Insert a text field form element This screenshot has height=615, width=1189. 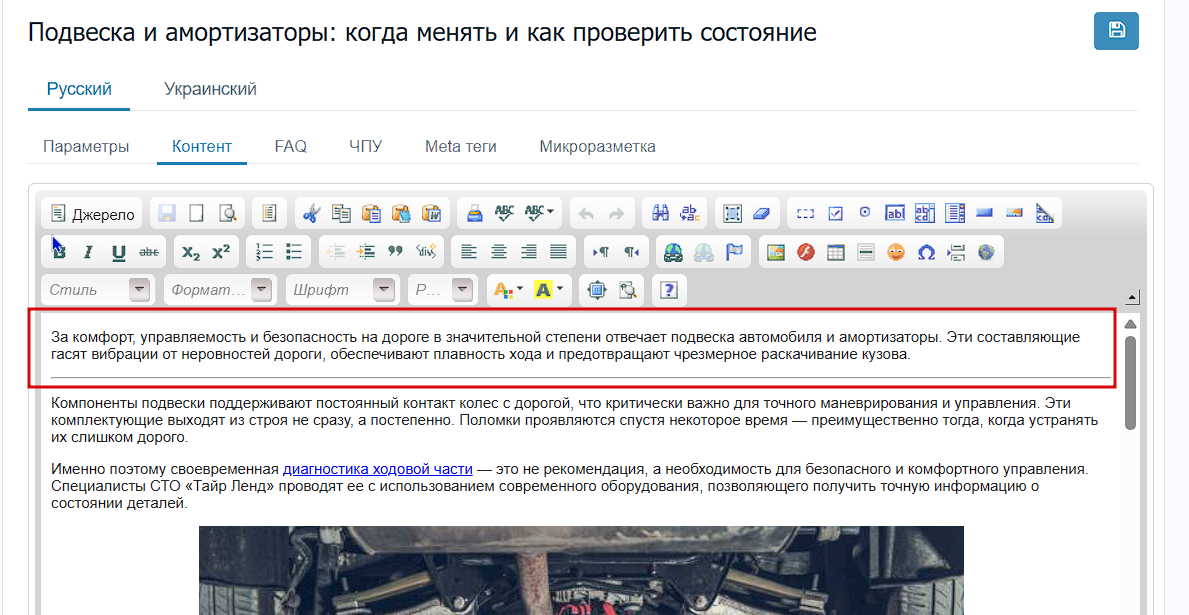895,214
